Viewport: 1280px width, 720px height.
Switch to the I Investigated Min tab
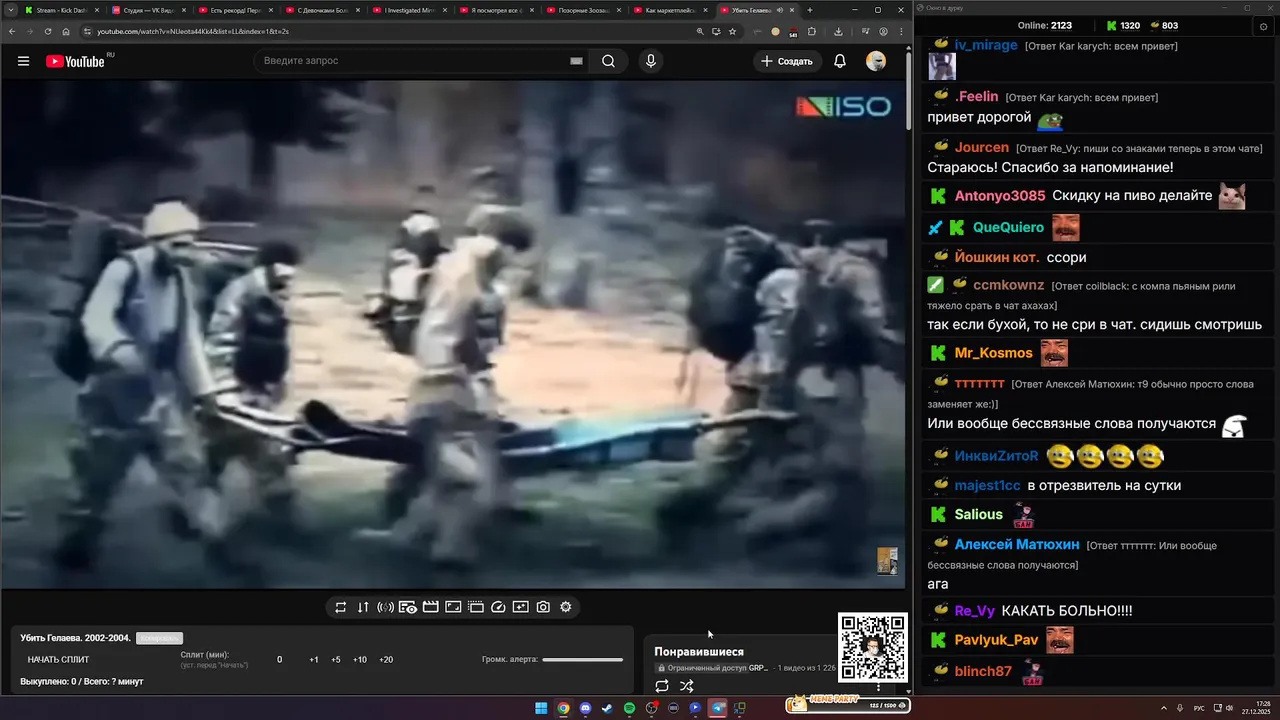pyautogui.click(x=407, y=10)
